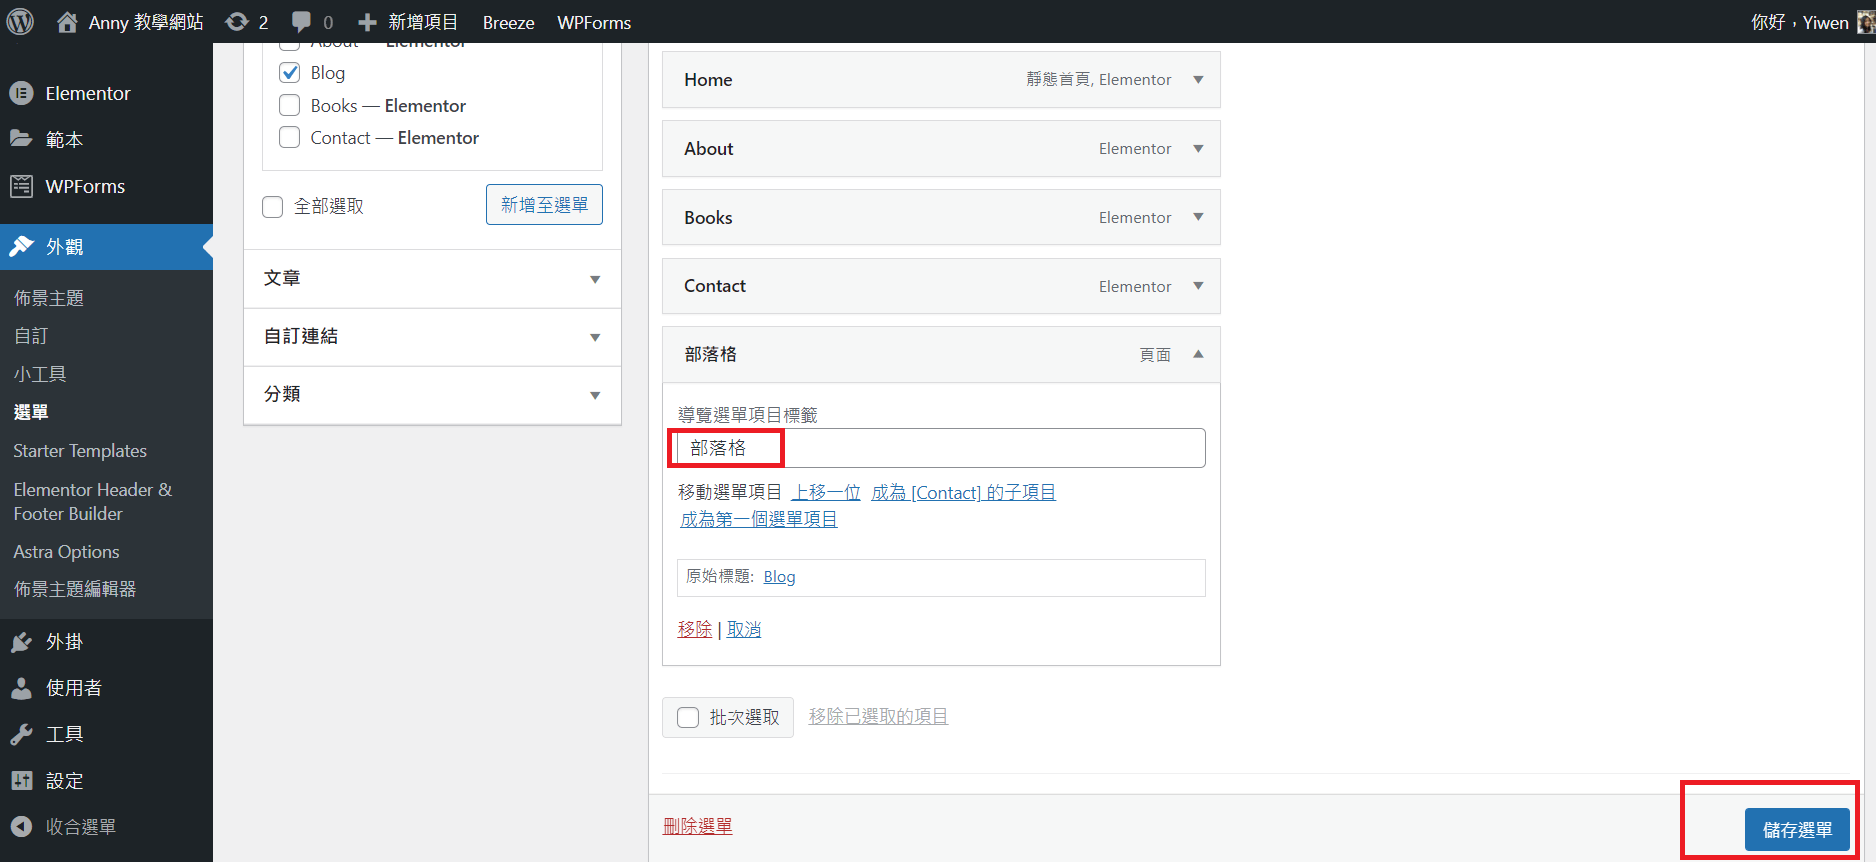
Task: Click the 移除 link
Action: [695, 629]
